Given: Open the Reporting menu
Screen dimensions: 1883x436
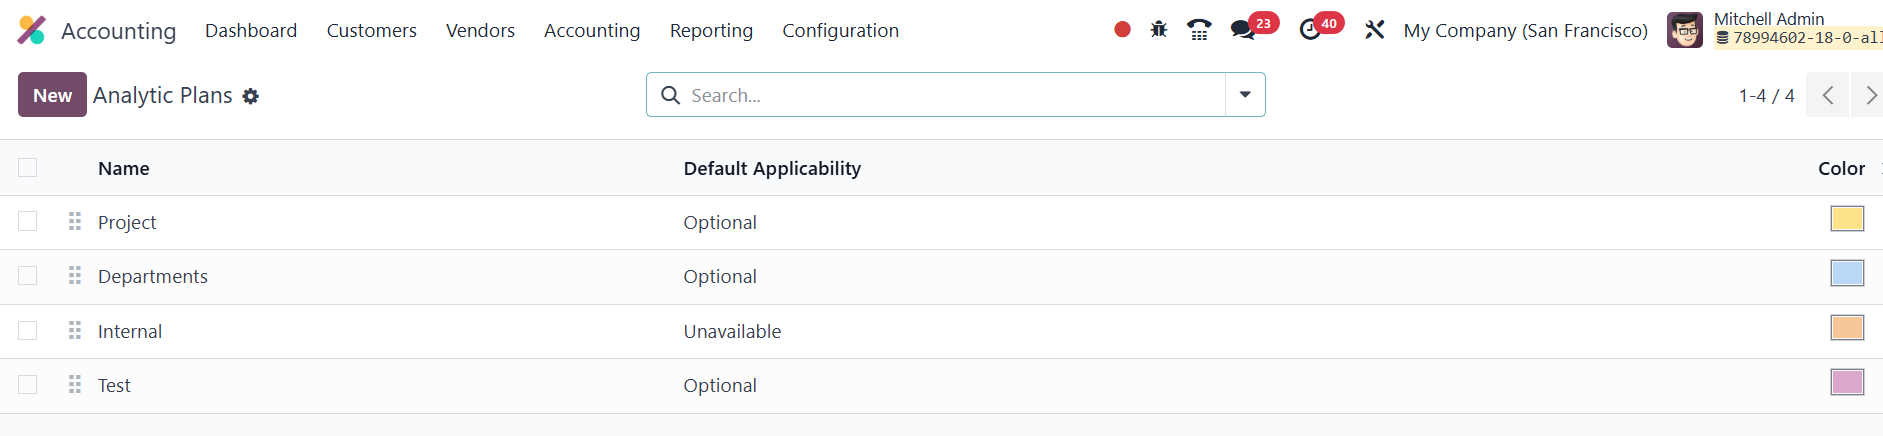Looking at the screenshot, I should pyautogui.click(x=711, y=30).
